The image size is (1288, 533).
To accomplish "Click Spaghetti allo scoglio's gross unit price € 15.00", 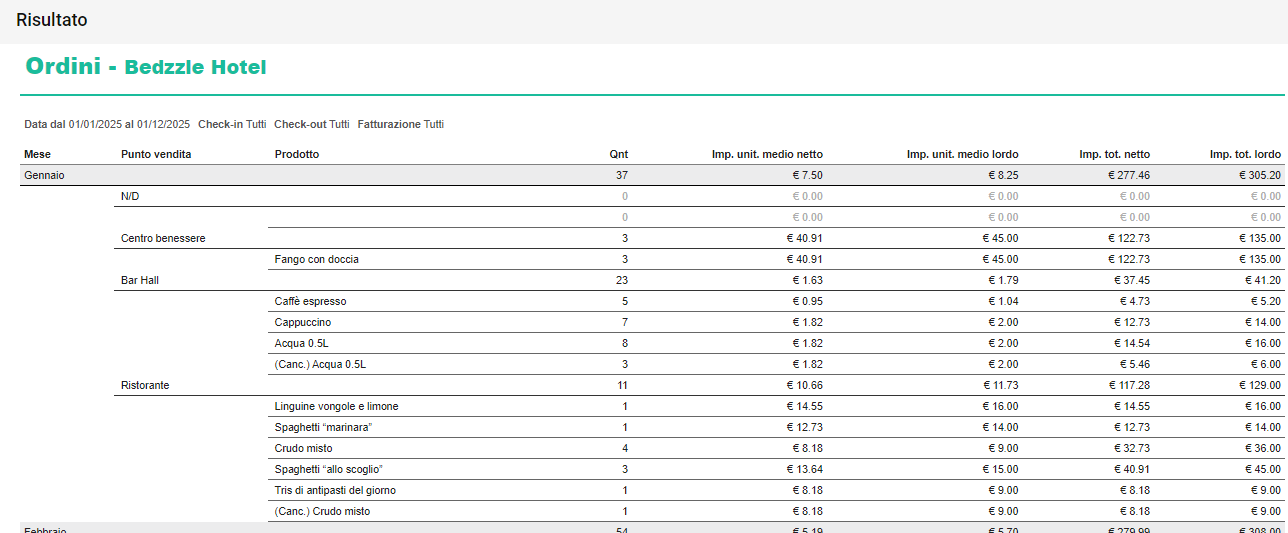I will point(1000,469).
